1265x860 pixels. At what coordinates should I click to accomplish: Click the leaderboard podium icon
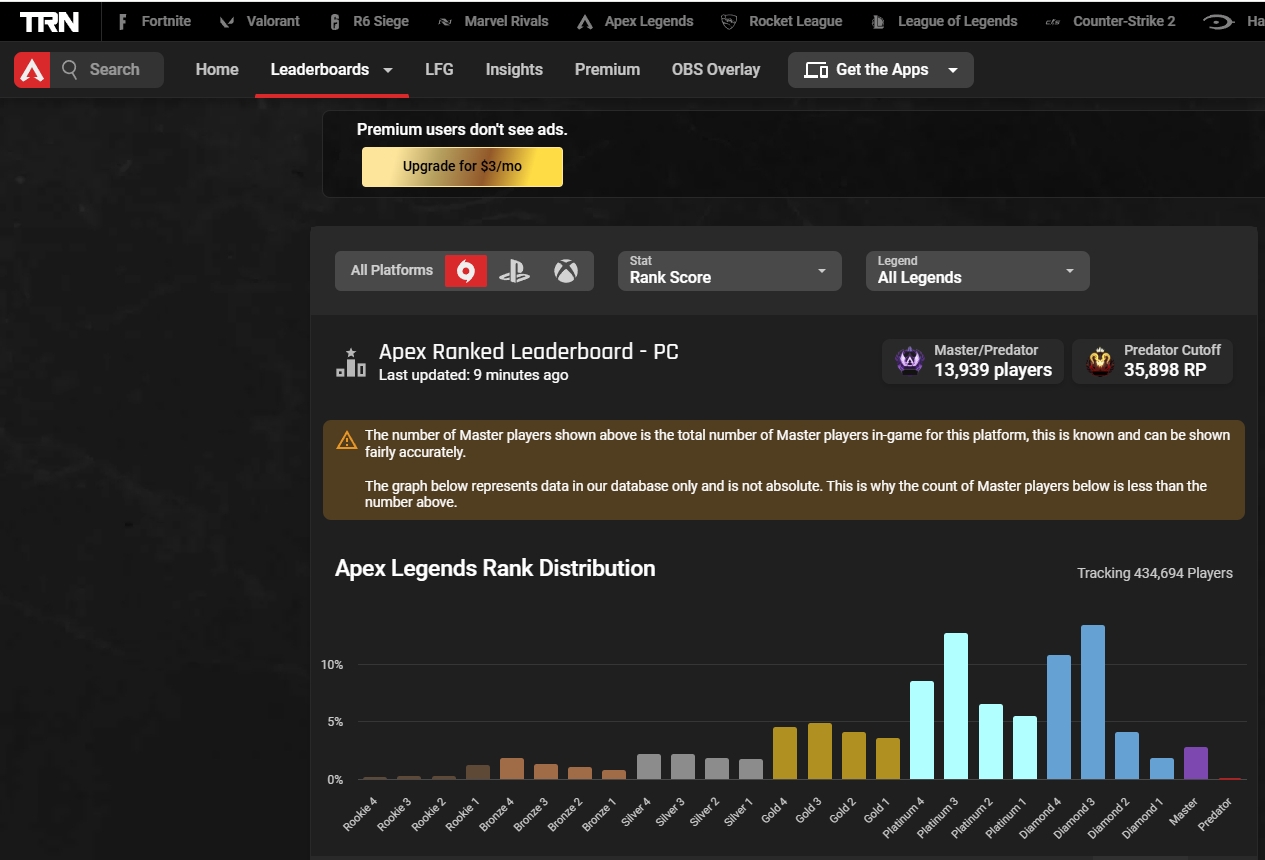click(351, 363)
